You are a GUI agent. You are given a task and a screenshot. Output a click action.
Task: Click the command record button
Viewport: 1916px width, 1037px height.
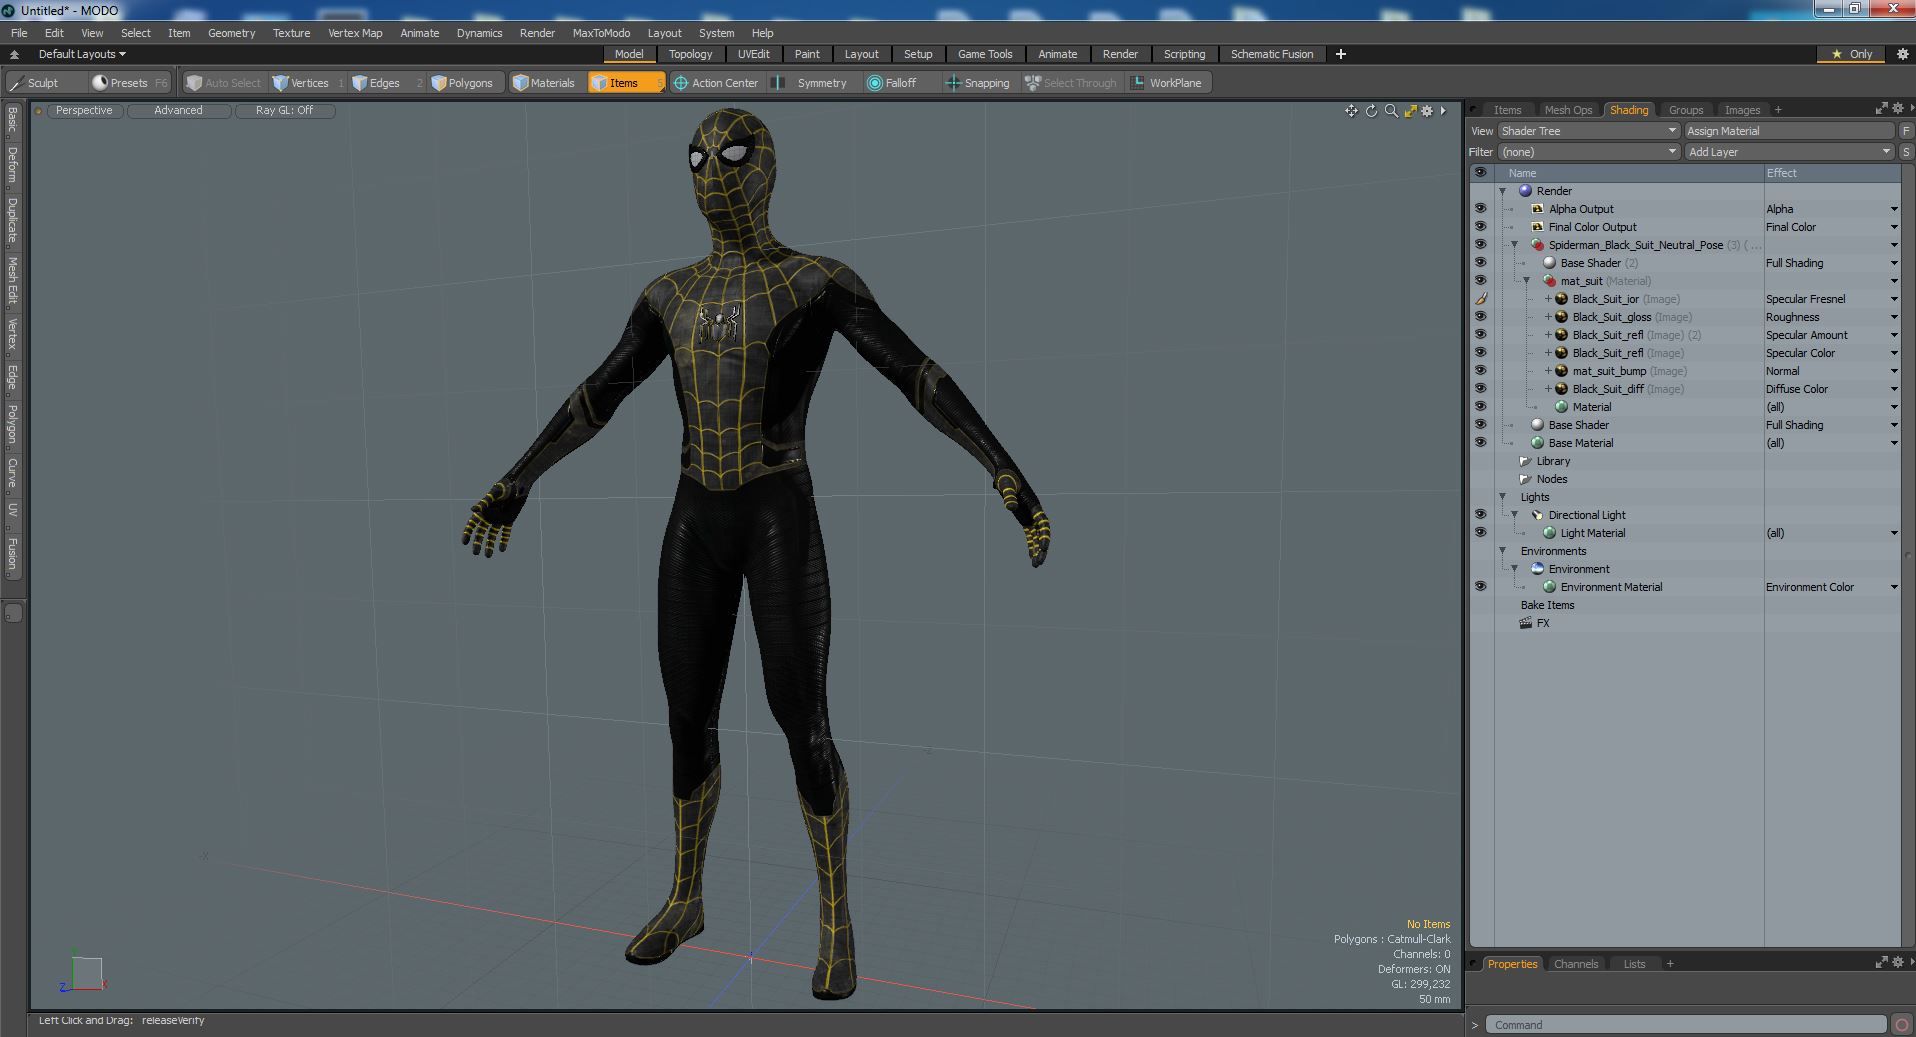pos(1902,1024)
